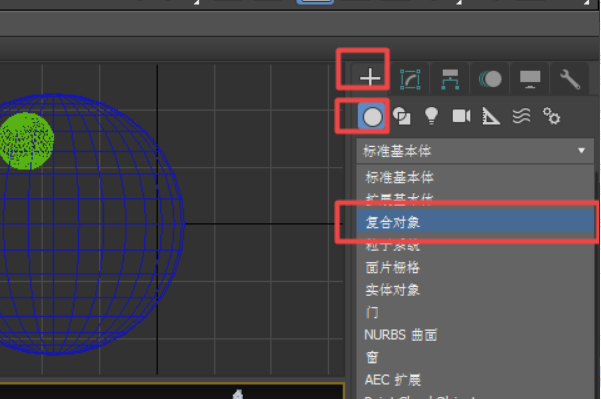This screenshot has width=601, height=399.
Task: Select the Geometry category icon
Action: (x=372, y=116)
